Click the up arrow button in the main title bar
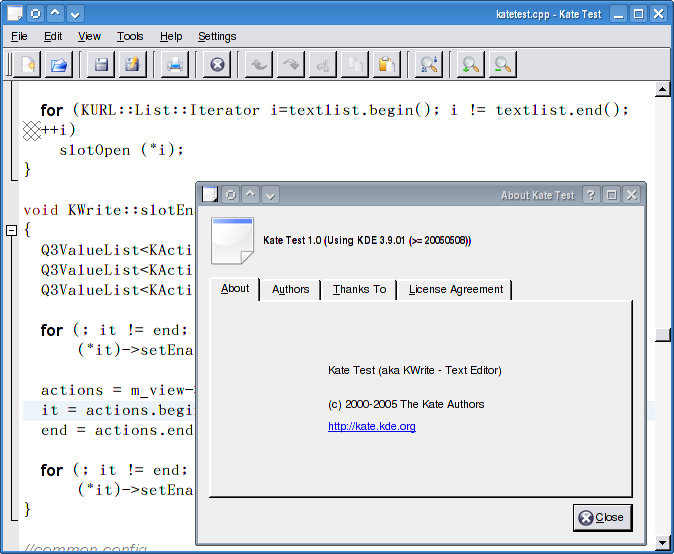Image resolution: width=674 pixels, height=554 pixels. tap(55, 14)
